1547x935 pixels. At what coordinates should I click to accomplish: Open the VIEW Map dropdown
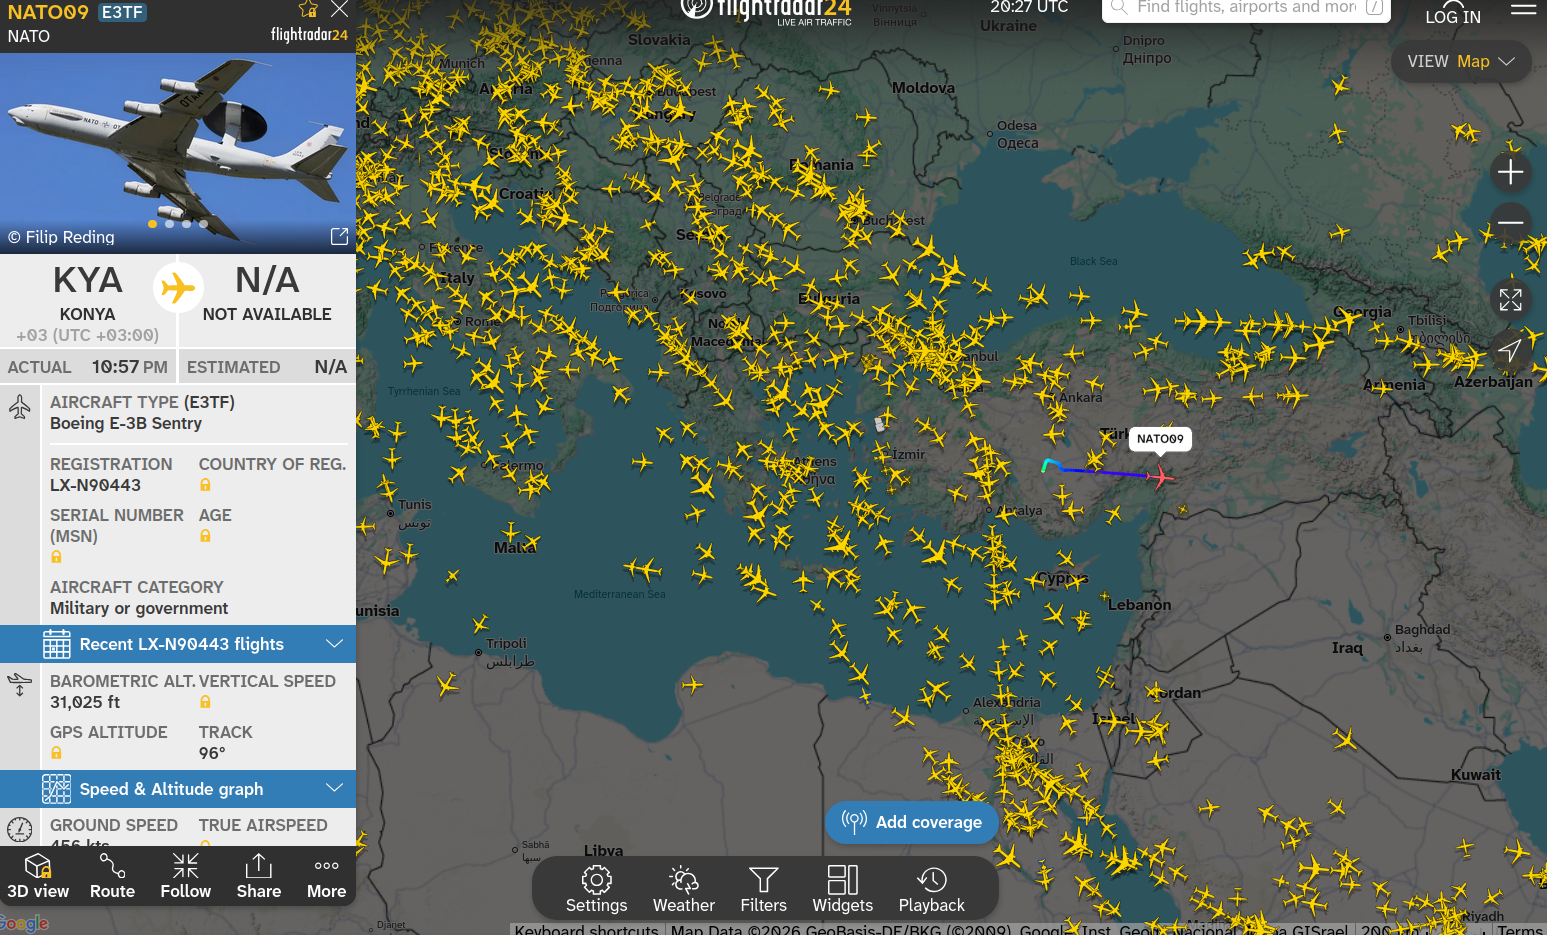pos(1461,61)
